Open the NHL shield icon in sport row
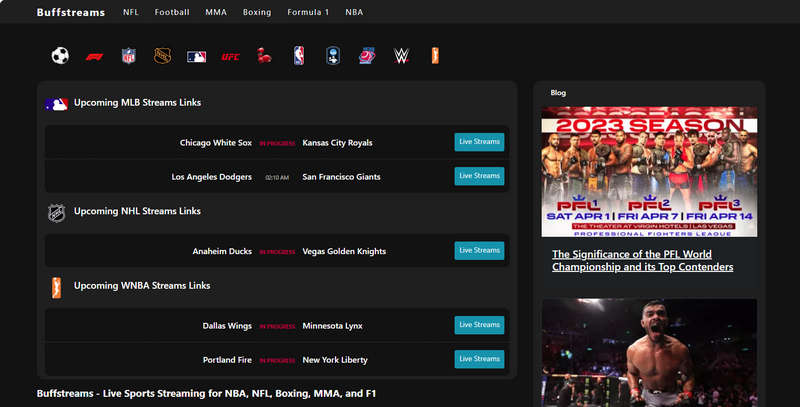 (x=162, y=56)
